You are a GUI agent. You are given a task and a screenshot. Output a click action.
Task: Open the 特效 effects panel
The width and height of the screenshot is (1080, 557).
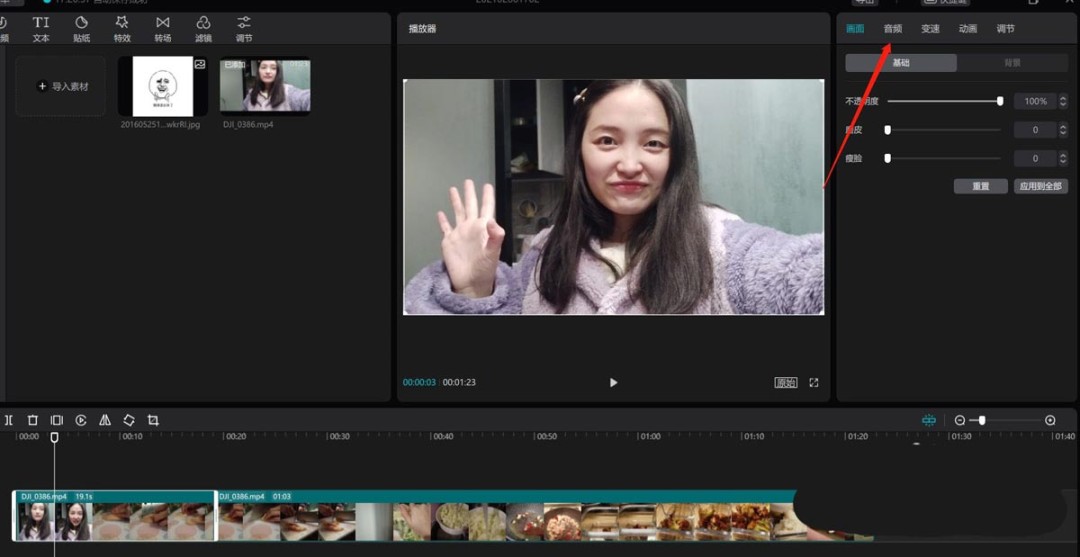122,30
